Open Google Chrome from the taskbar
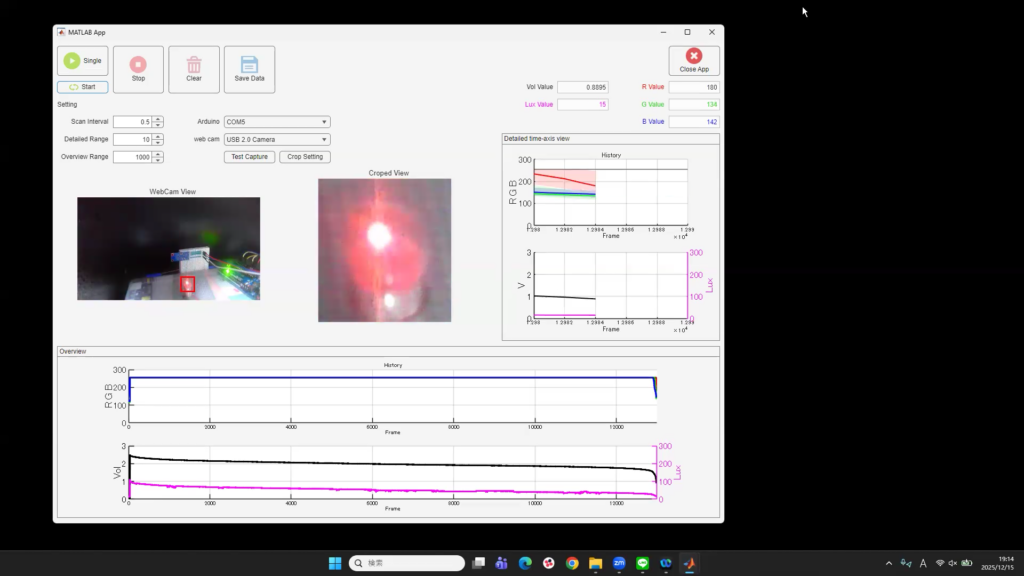Viewport: 1024px width, 576px height. (572, 563)
